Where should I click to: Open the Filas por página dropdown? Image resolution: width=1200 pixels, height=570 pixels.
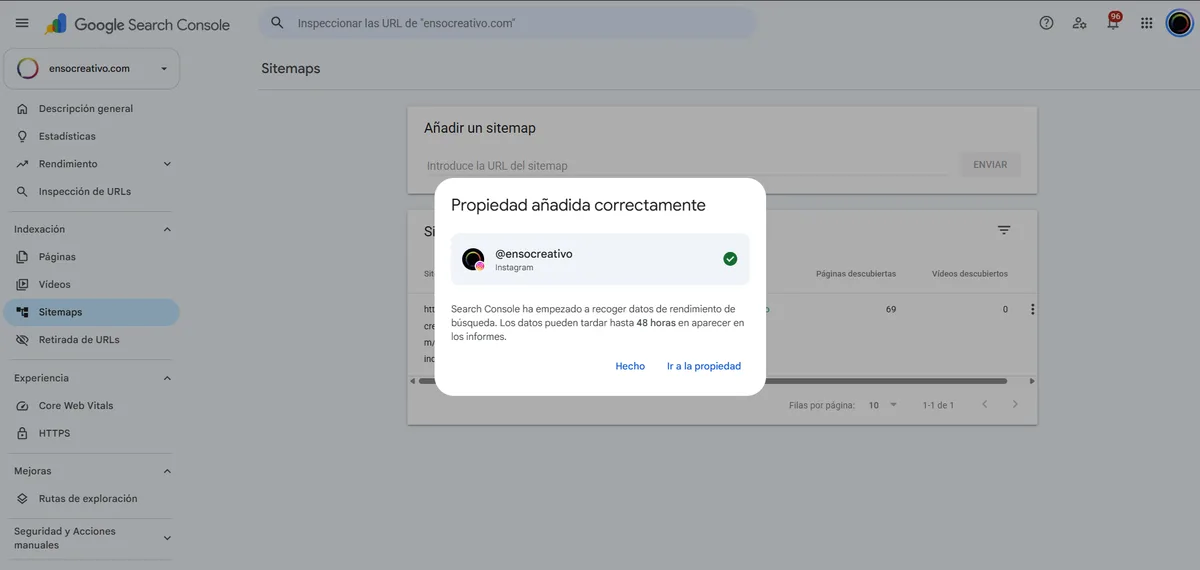[883, 405]
